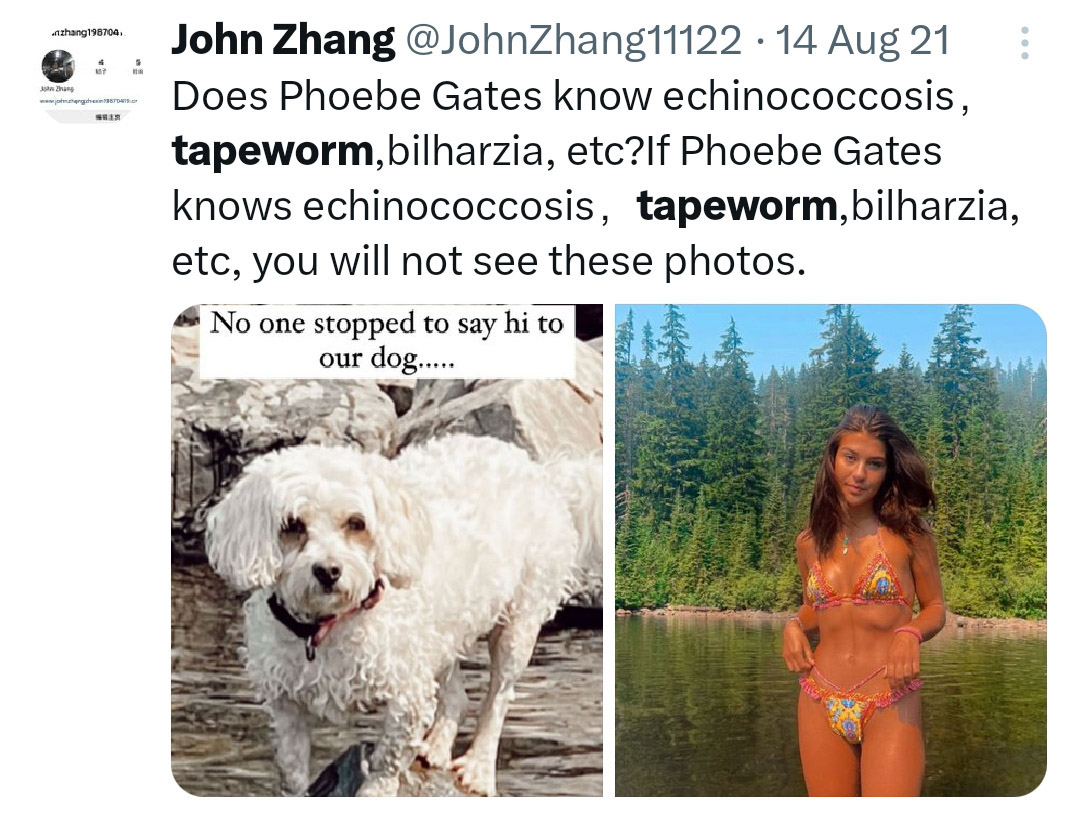1080x818 pixels.
Task: Open the @JohnZhang11122 handle link
Action: tap(573, 41)
